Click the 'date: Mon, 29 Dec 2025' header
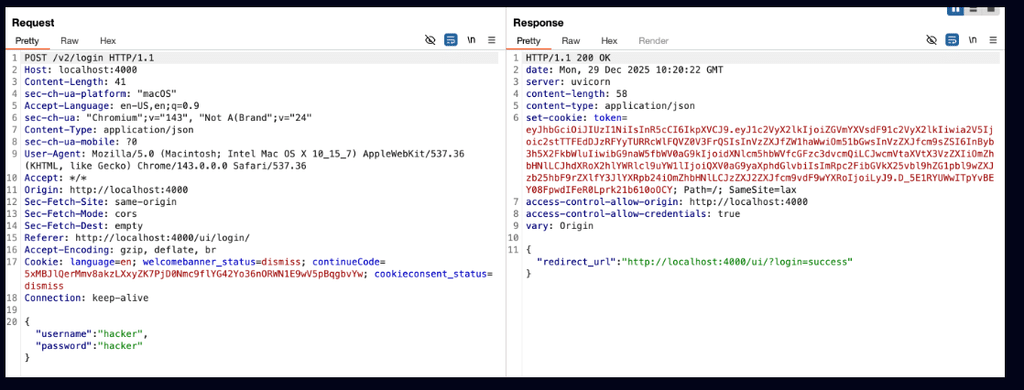 [624, 70]
